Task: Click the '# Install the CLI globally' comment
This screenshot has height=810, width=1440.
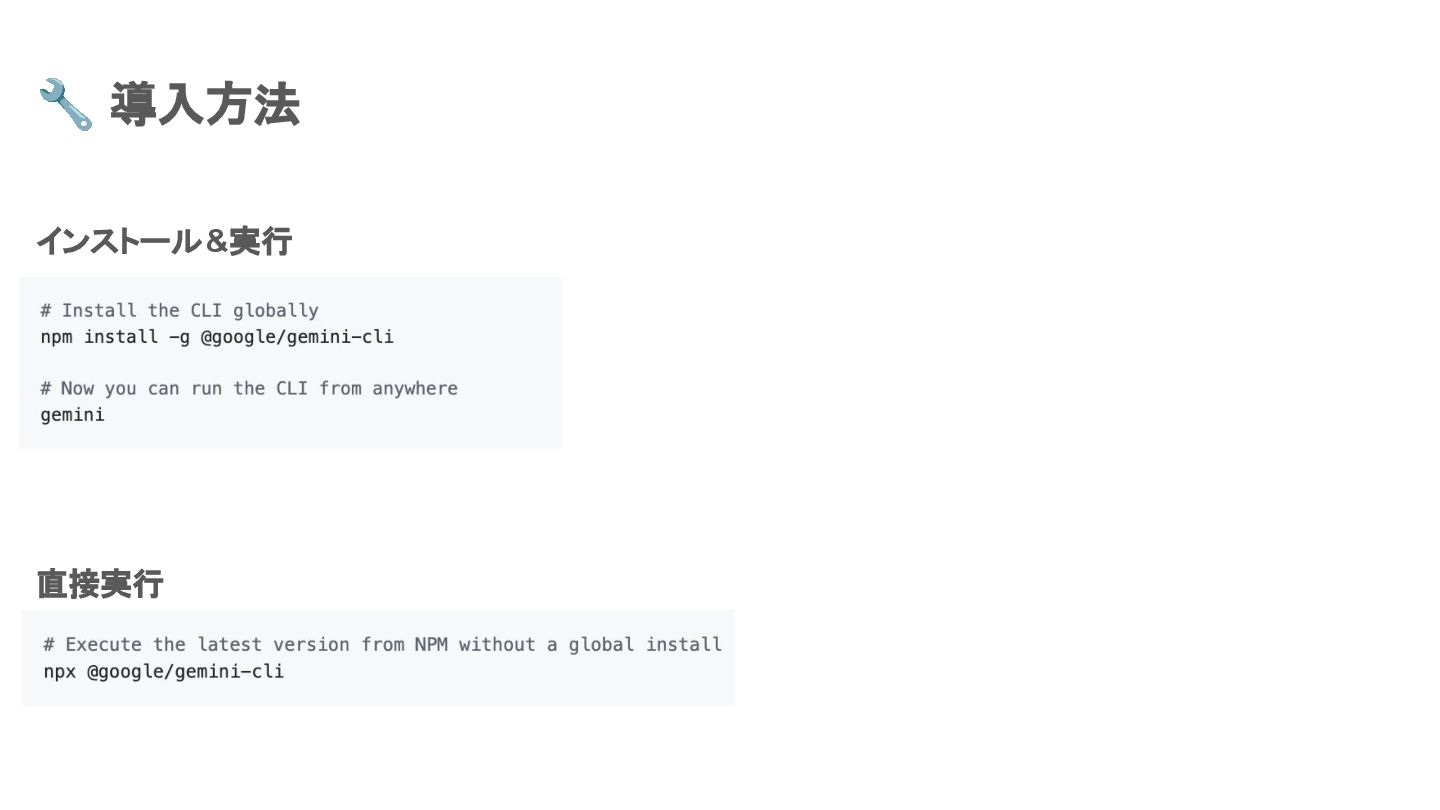Action: click(180, 310)
